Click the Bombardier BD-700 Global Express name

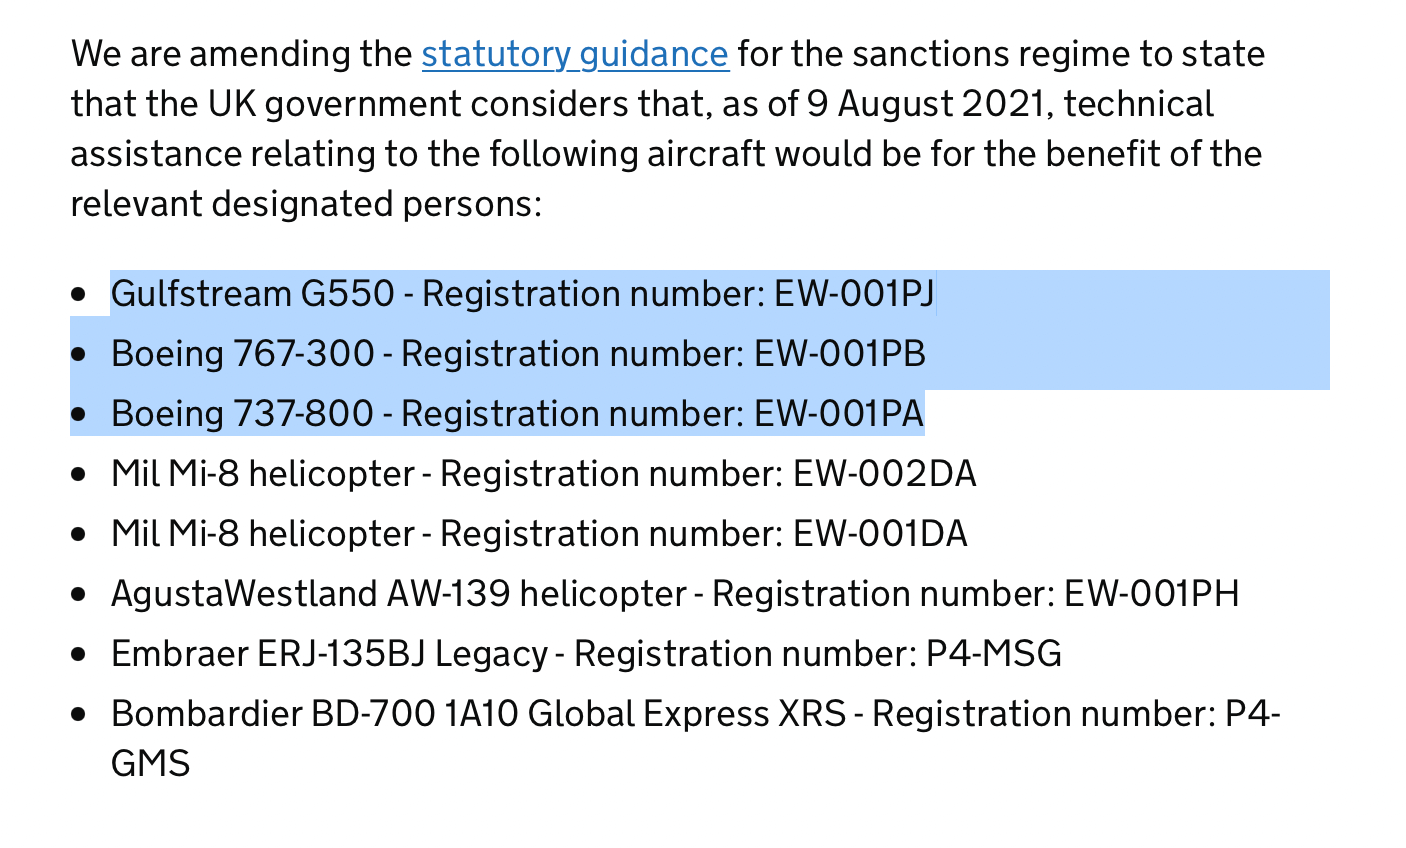point(478,714)
